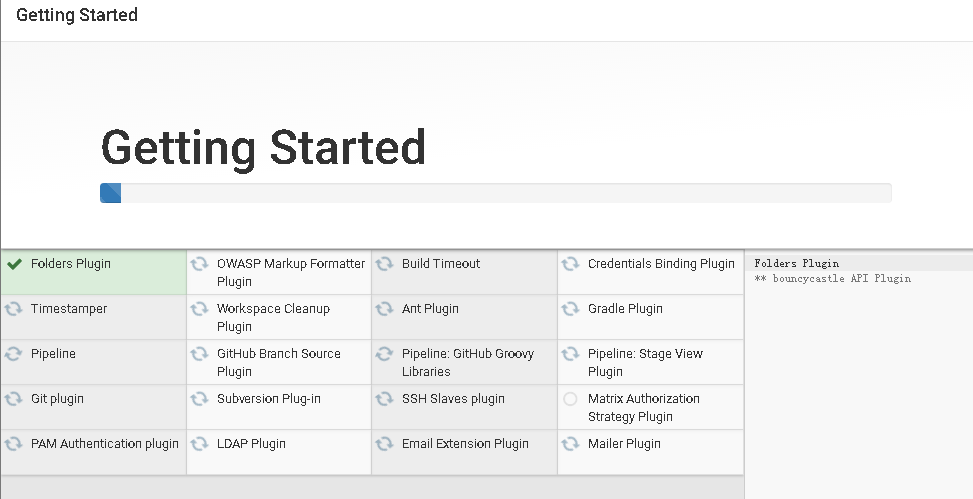973x499 pixels.
Task: Click the sync icon next to Timestamper
Action: [14, 309]
